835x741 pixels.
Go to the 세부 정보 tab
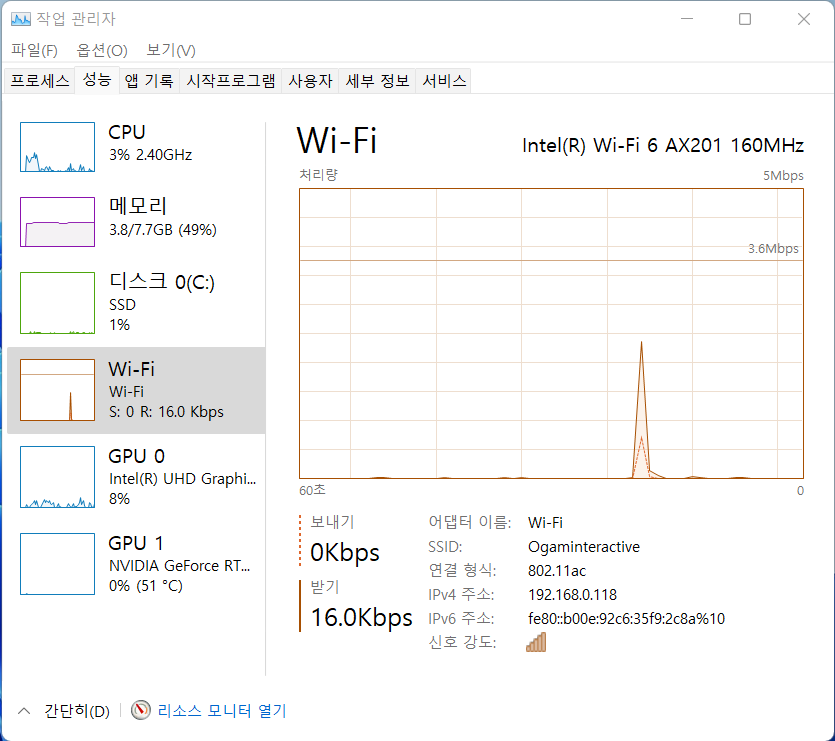click(378, 82)
